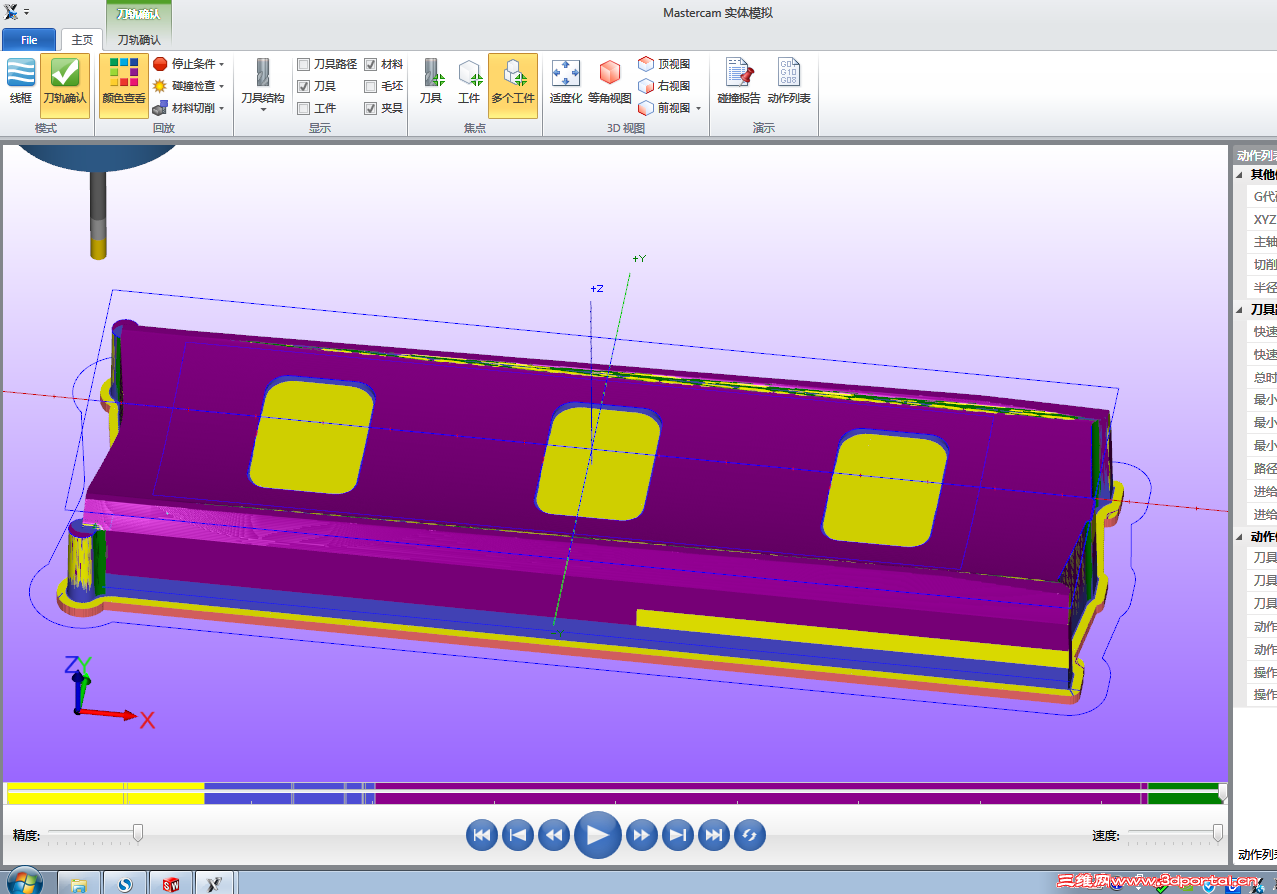The image size is (1277, 894).
Task: Open the Mastercam application icon menu
Action: (10, 12)
